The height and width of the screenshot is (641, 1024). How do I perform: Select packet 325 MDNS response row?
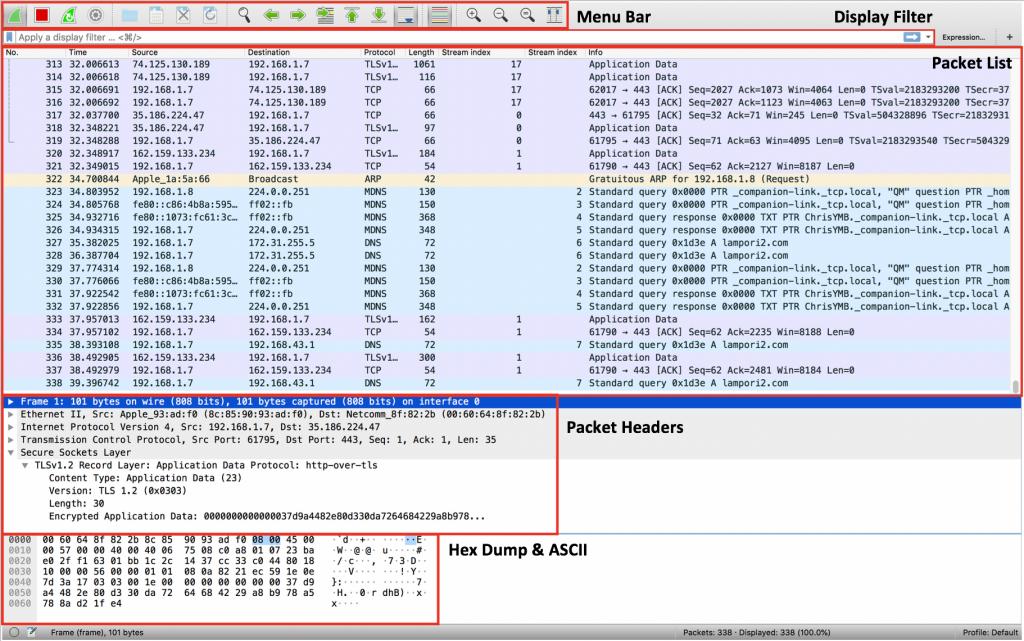(508, 217)
